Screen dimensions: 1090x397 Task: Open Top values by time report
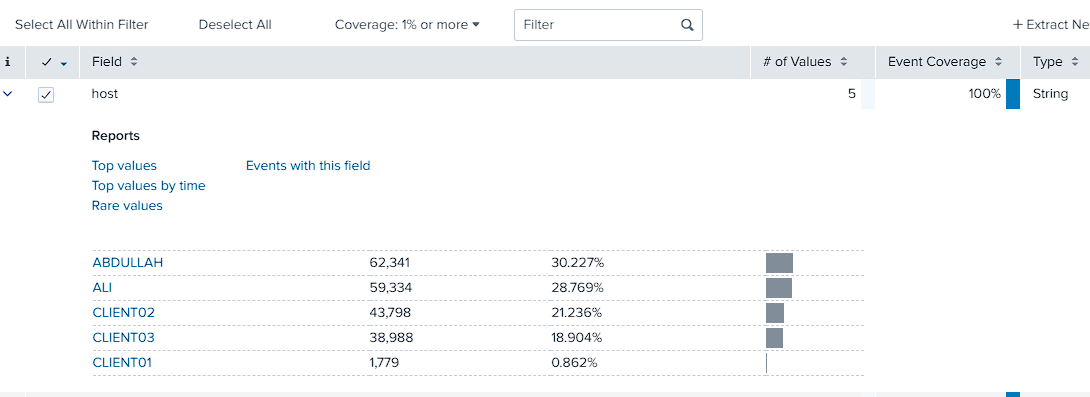[149, 186]
